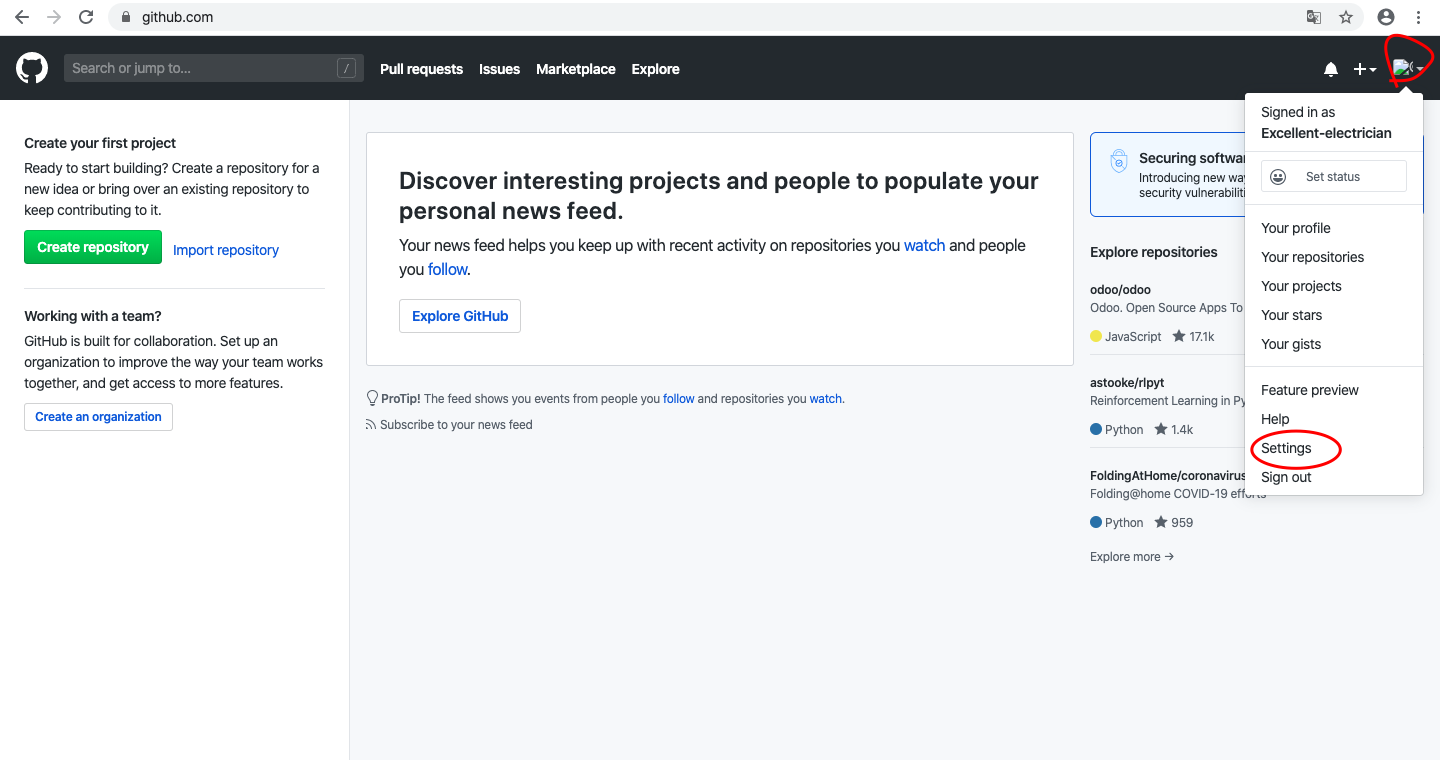1440x760 pixels.
Task: Click the star count 1.4k for astooke/rlpyt
Action: 1174,429
